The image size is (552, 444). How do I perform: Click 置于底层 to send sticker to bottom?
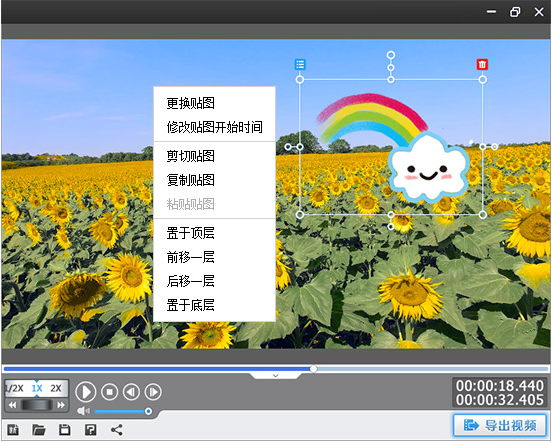190,305
